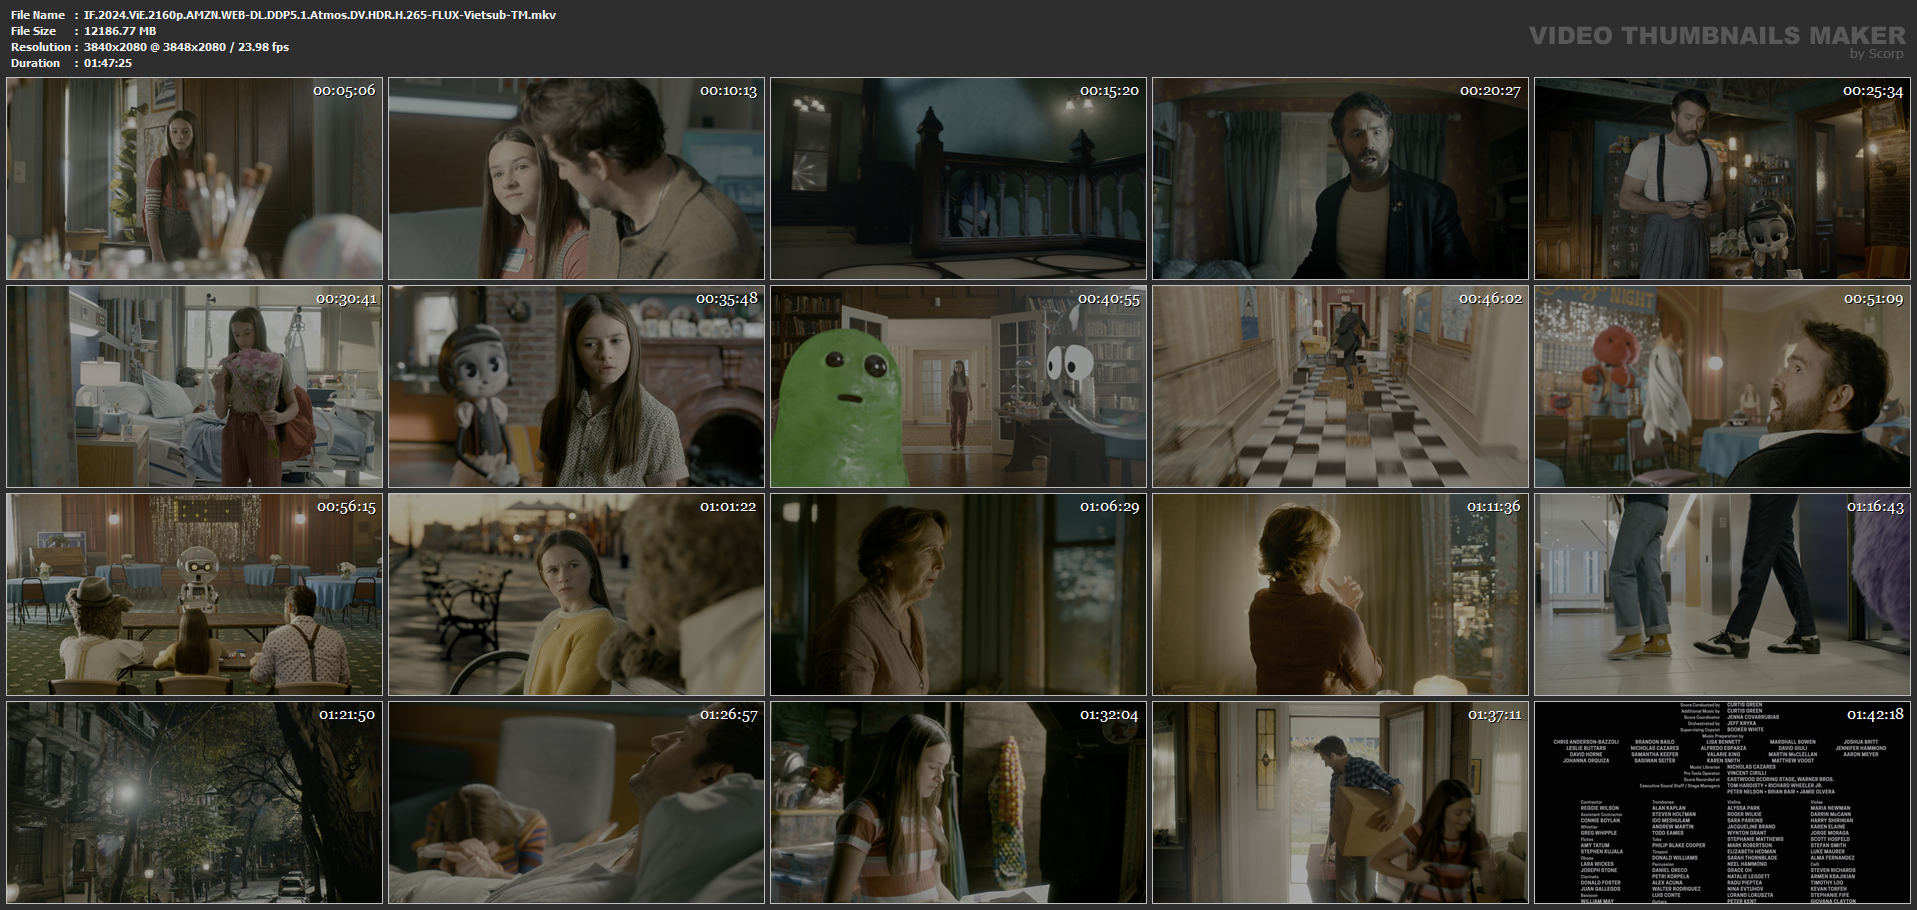1917x910 pixels.
Task: Pick the thumbnail timestamped 00:56:15
Action: [194, 595]
